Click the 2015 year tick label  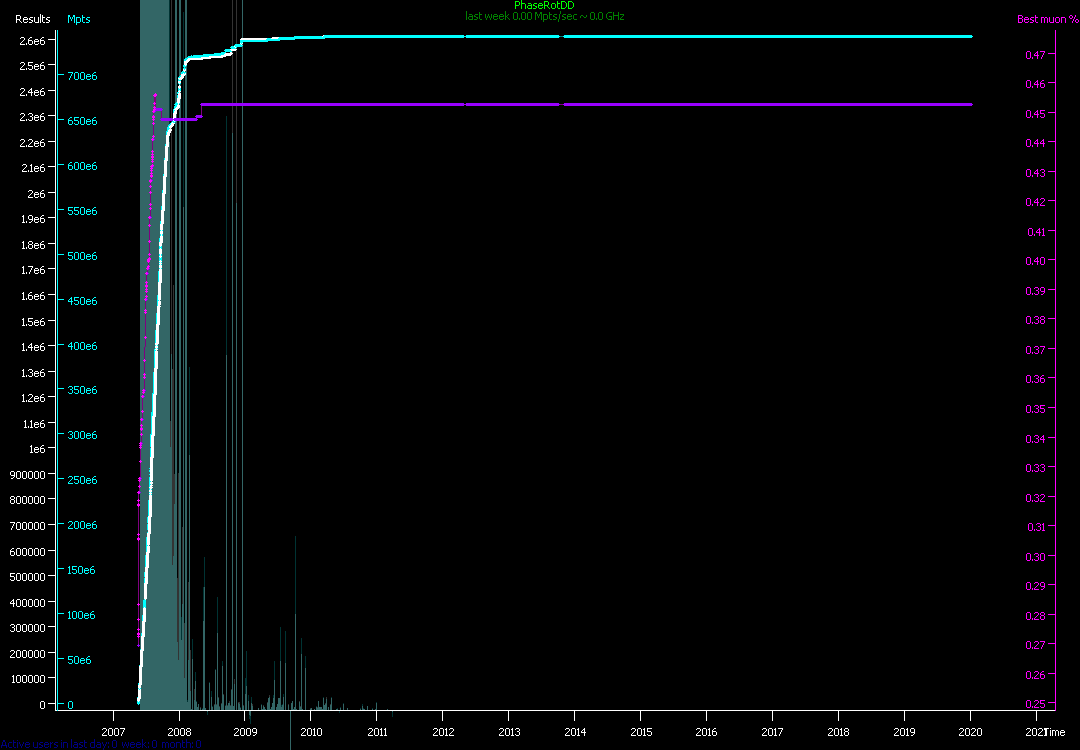click(640, 732)
